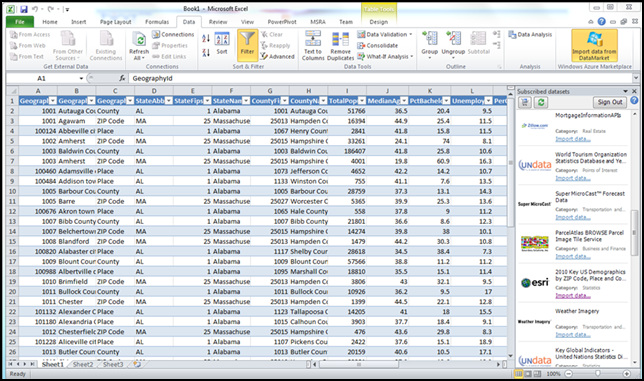
Task: Click refresh icon in Subscribed datasets pane
Action: [540, 102]
